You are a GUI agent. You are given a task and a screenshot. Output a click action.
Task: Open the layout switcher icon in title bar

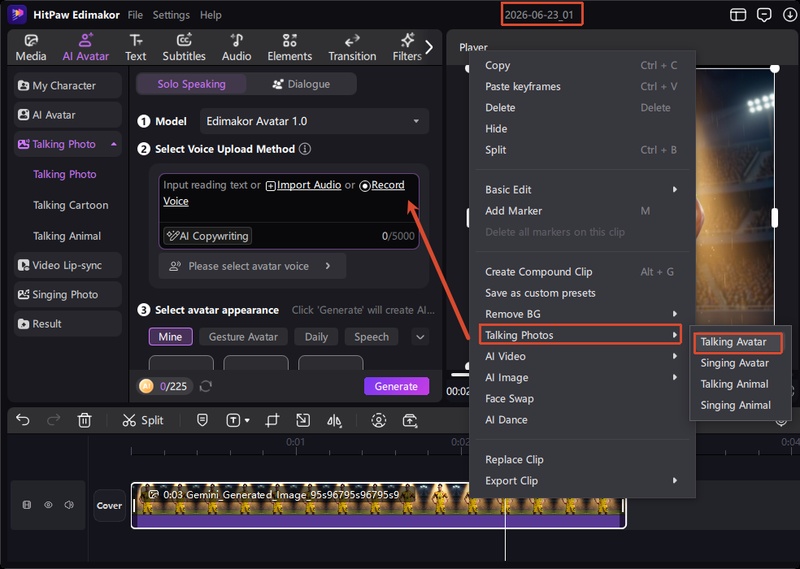coord(738,15)
